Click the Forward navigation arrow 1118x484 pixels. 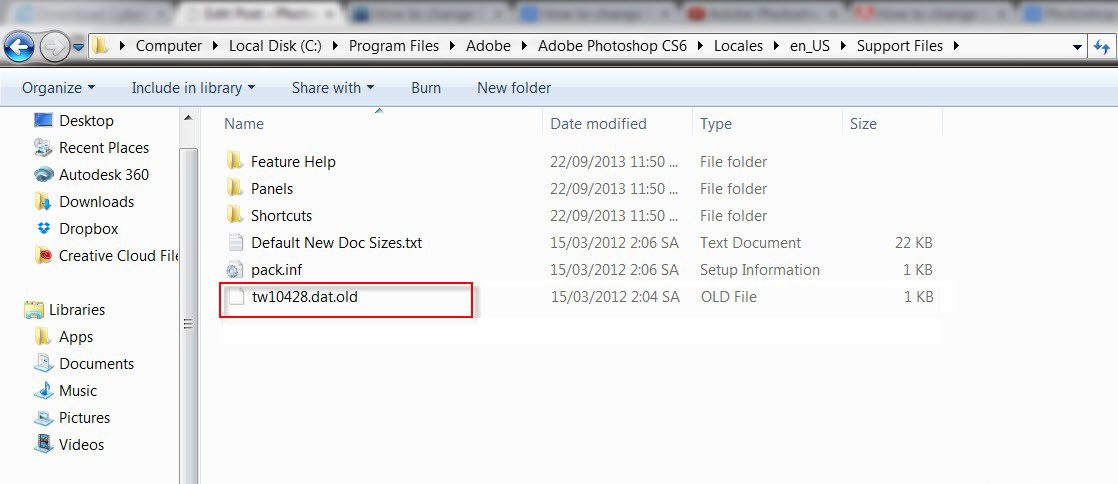52,47
